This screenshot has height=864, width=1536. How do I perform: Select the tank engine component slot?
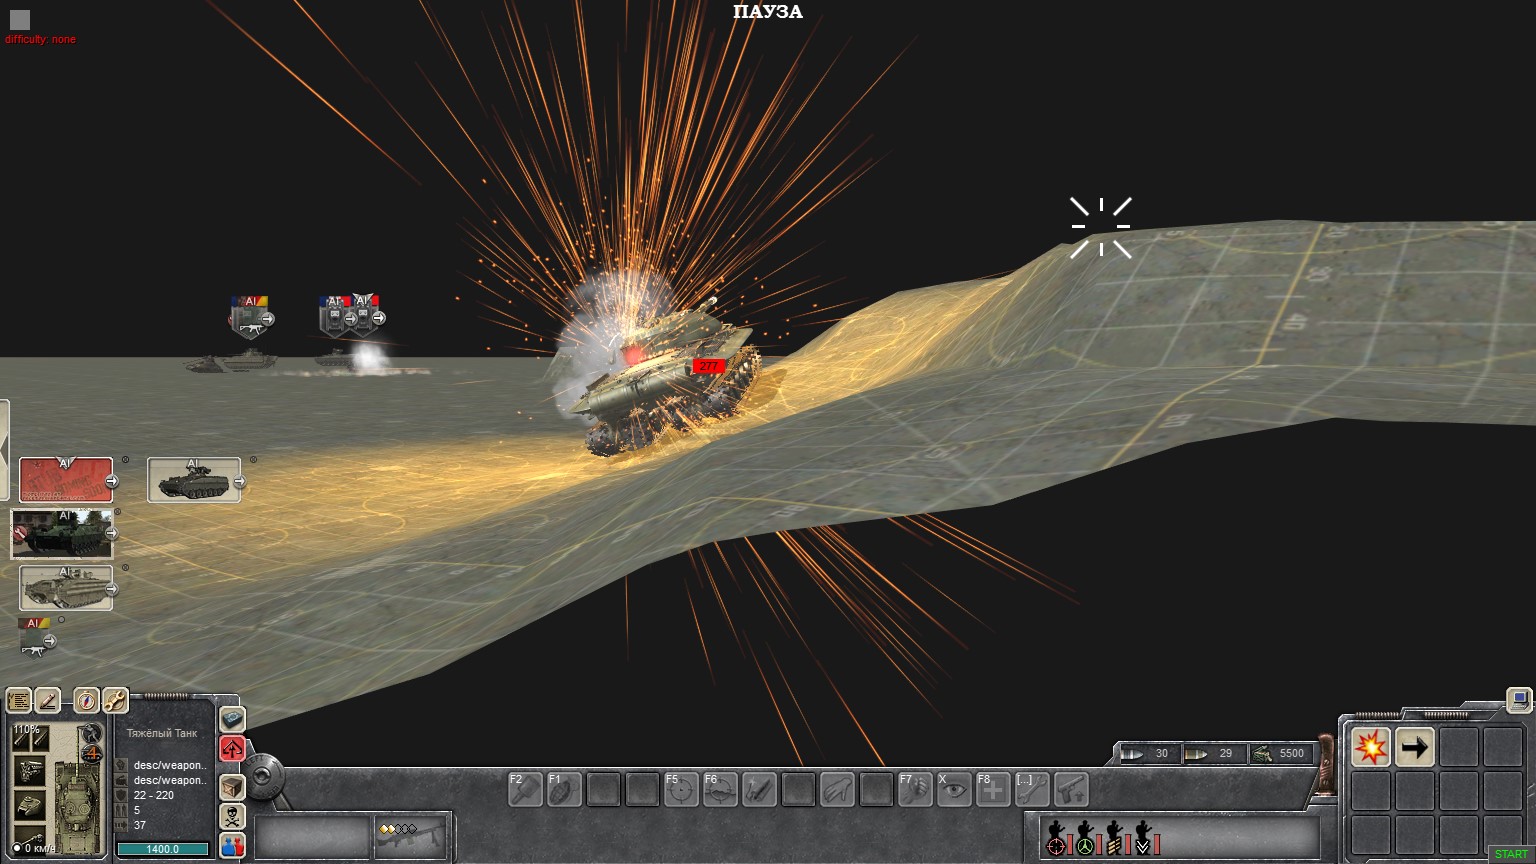tap(29, 771)
